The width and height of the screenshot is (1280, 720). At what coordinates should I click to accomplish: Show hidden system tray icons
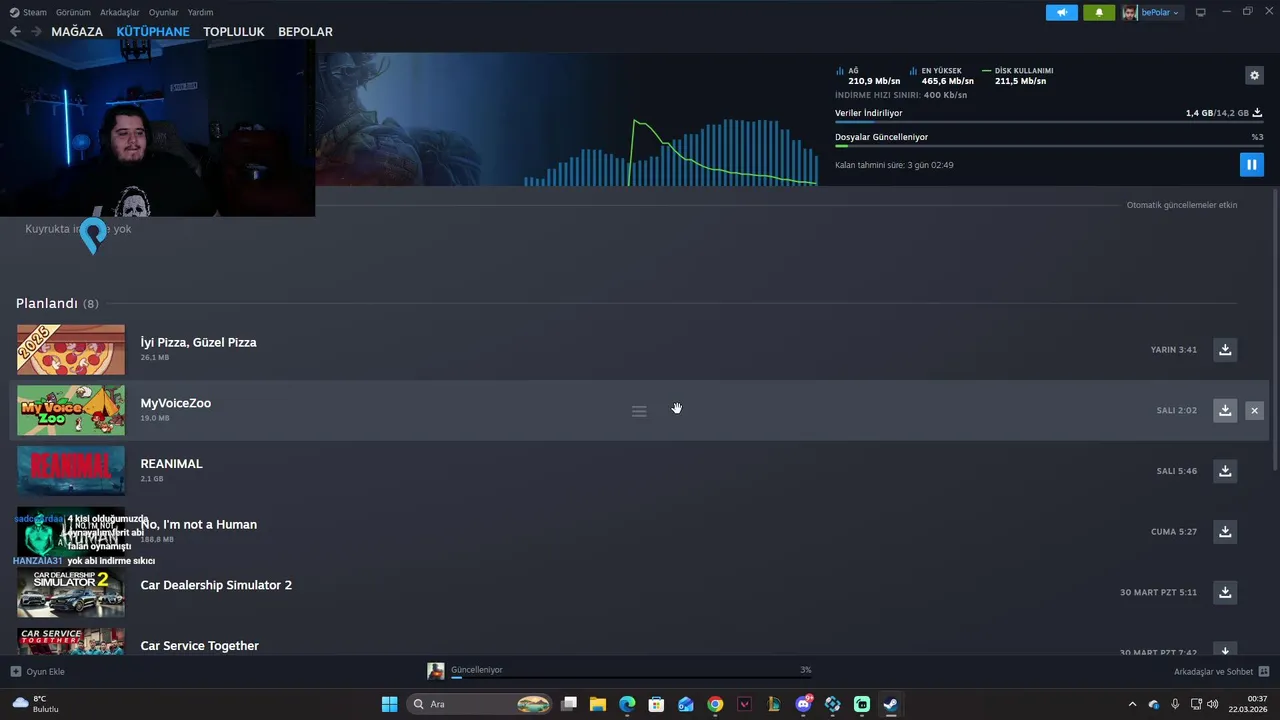[1132, 704]
